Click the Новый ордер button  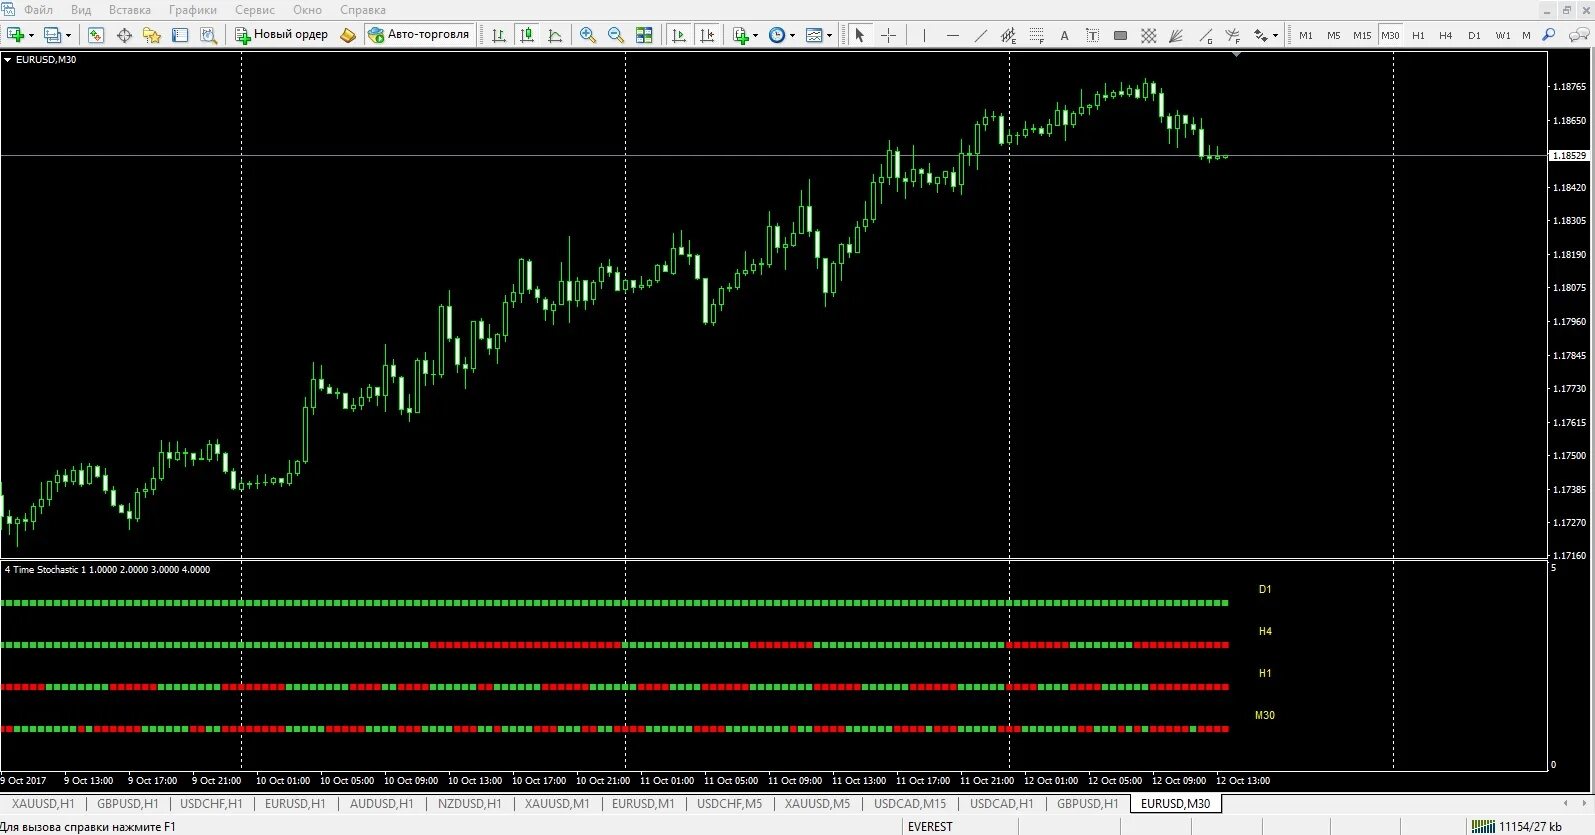point(281,35)
